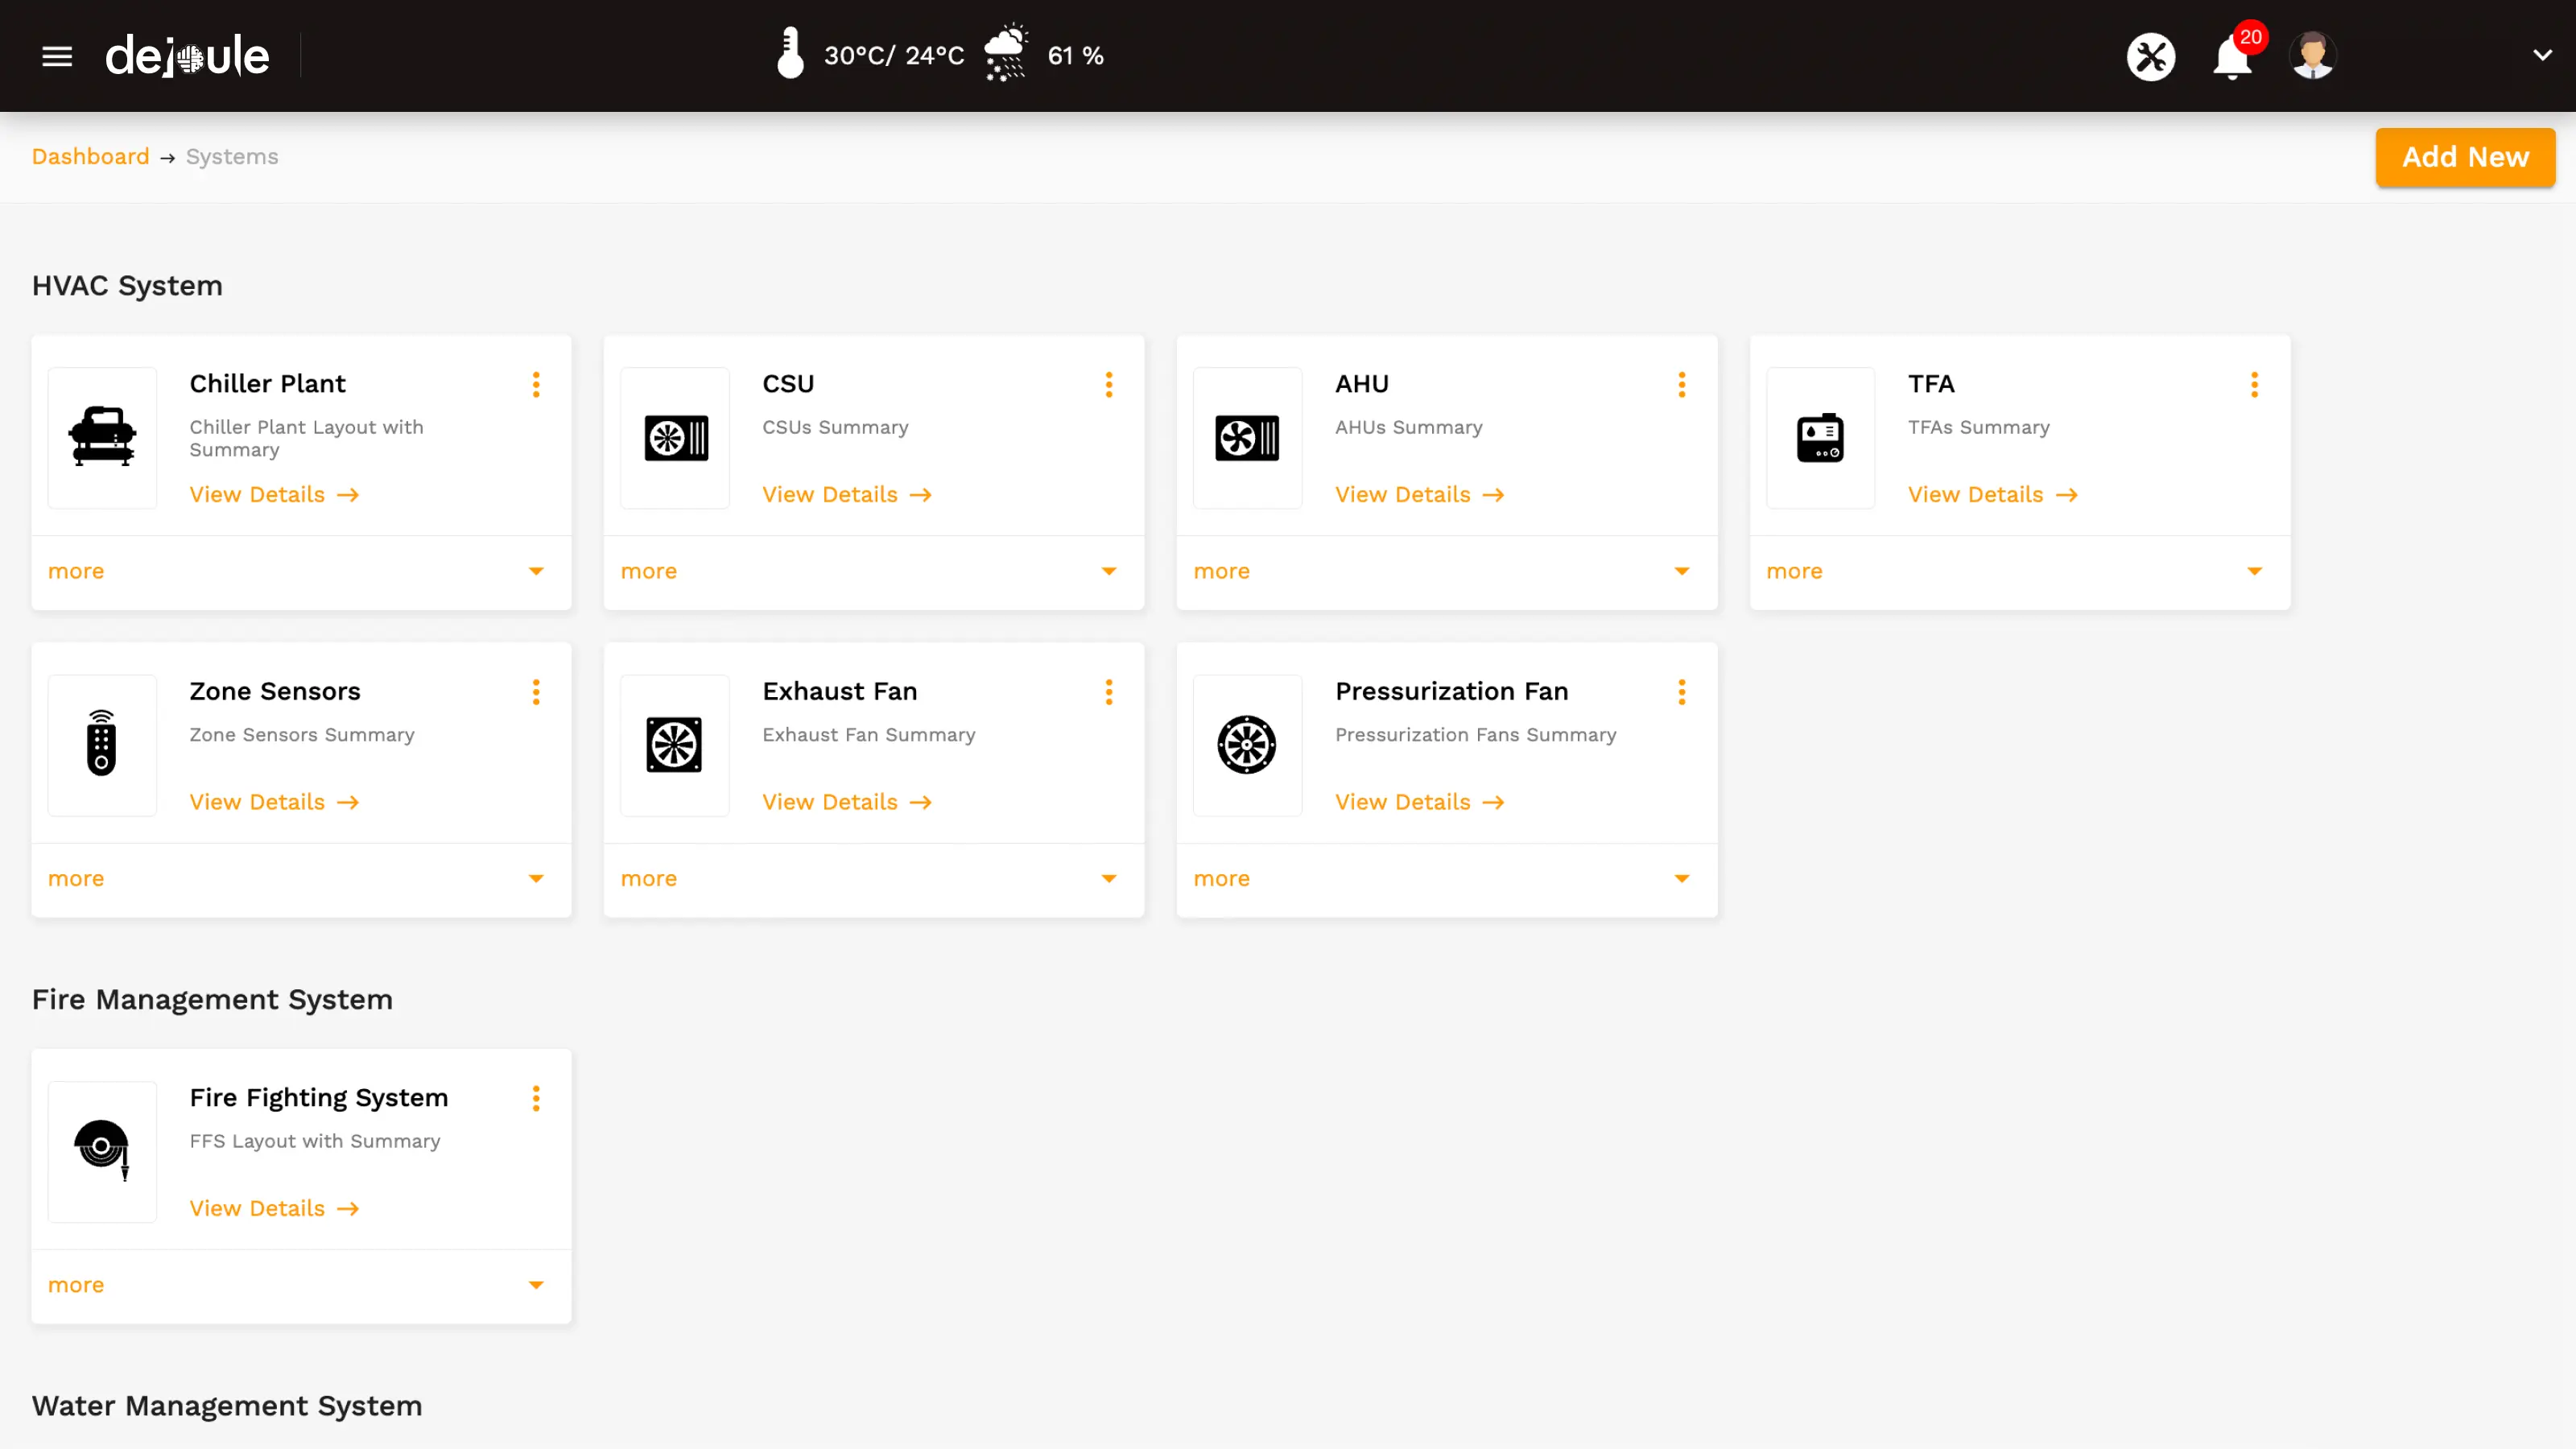The width and height of the screenshot is (2576, 1449).
Task: Open View Details of Fire Fighting System
Action: (274, 1208)
